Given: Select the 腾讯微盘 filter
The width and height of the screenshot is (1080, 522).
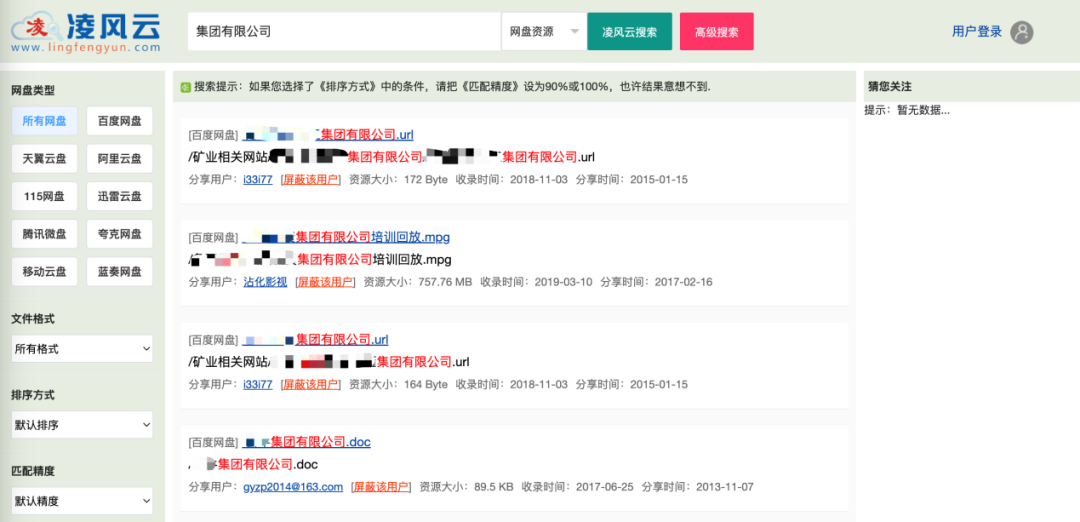Looking at the screenshot, I should (x=45, y=234).
